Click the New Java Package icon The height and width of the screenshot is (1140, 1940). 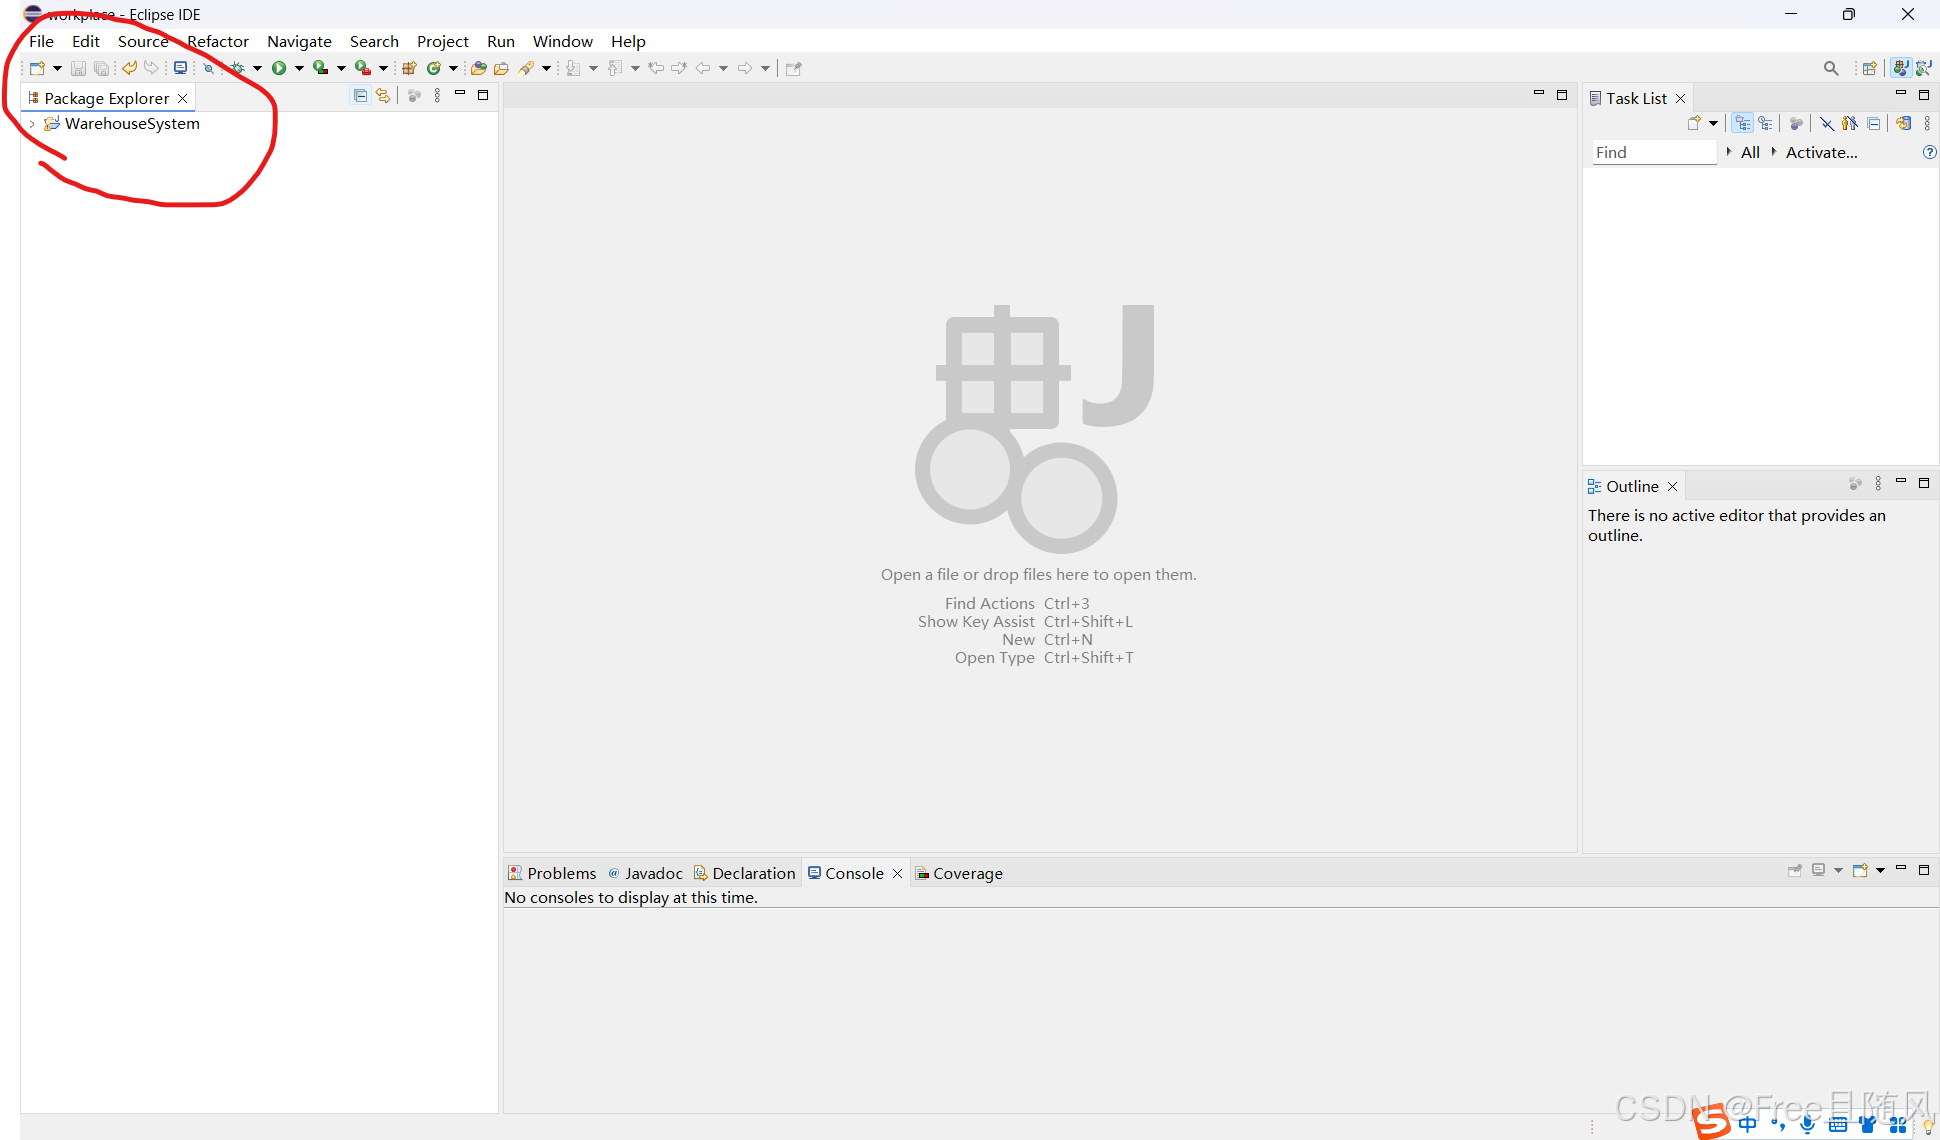pos(410,68)
